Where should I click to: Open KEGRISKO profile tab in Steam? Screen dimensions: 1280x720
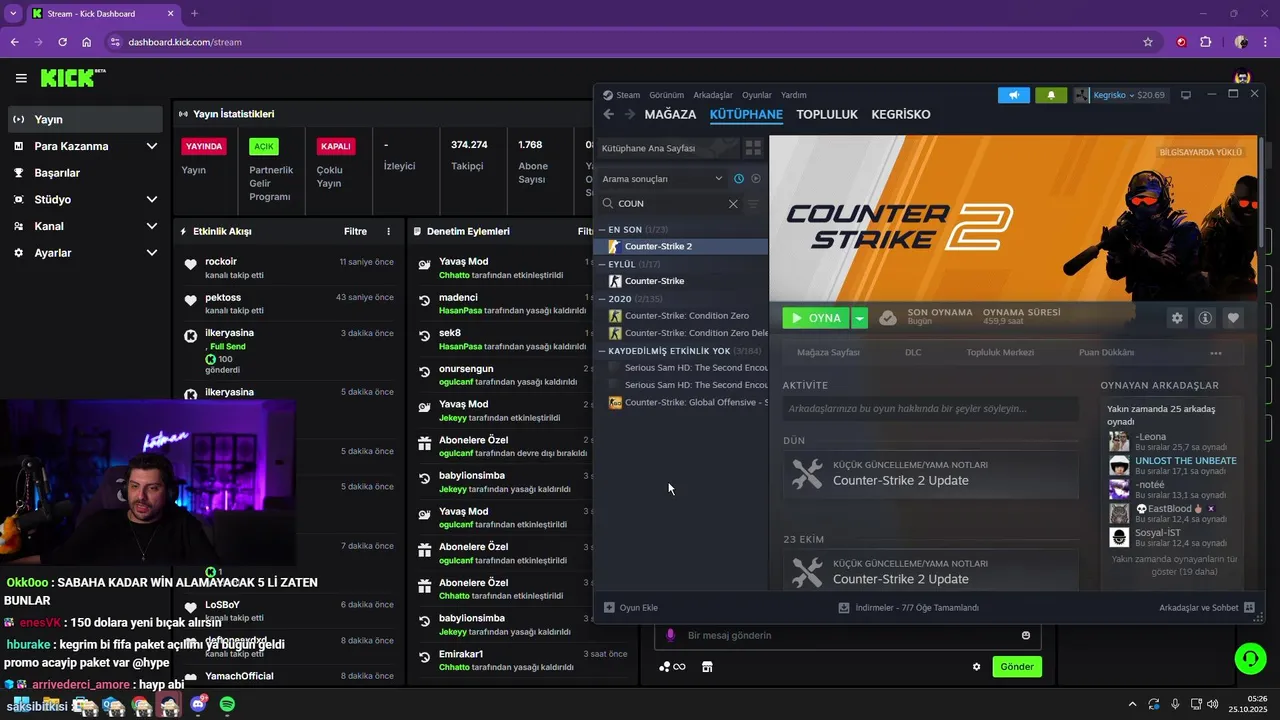(901, 114)
